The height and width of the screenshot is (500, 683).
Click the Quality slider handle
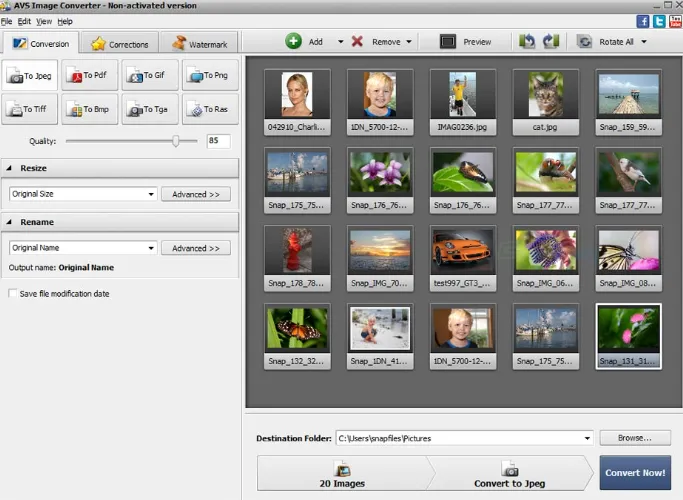click(176, 141)
